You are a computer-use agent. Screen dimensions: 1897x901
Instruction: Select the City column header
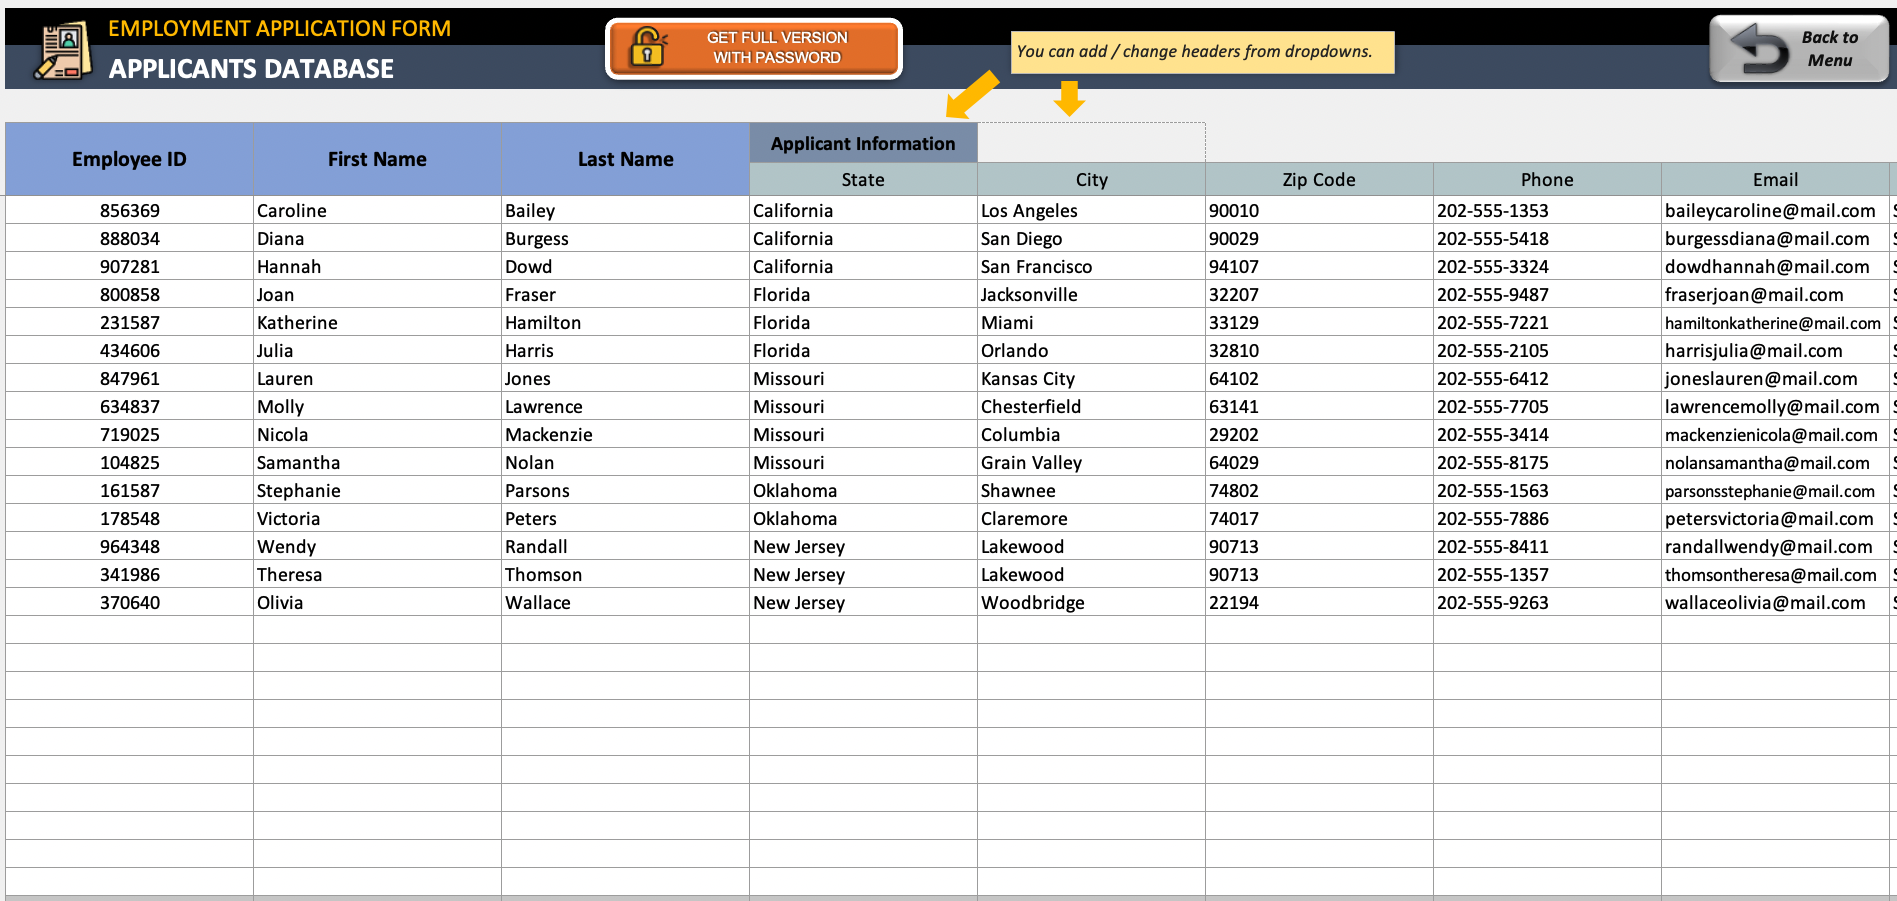point(1091,179)
